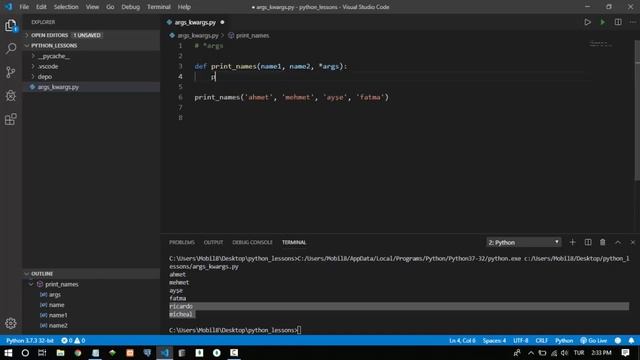The image size is (640, 360).
Task: Click print_names in editor breadcrumb
Action: point(252,36)
